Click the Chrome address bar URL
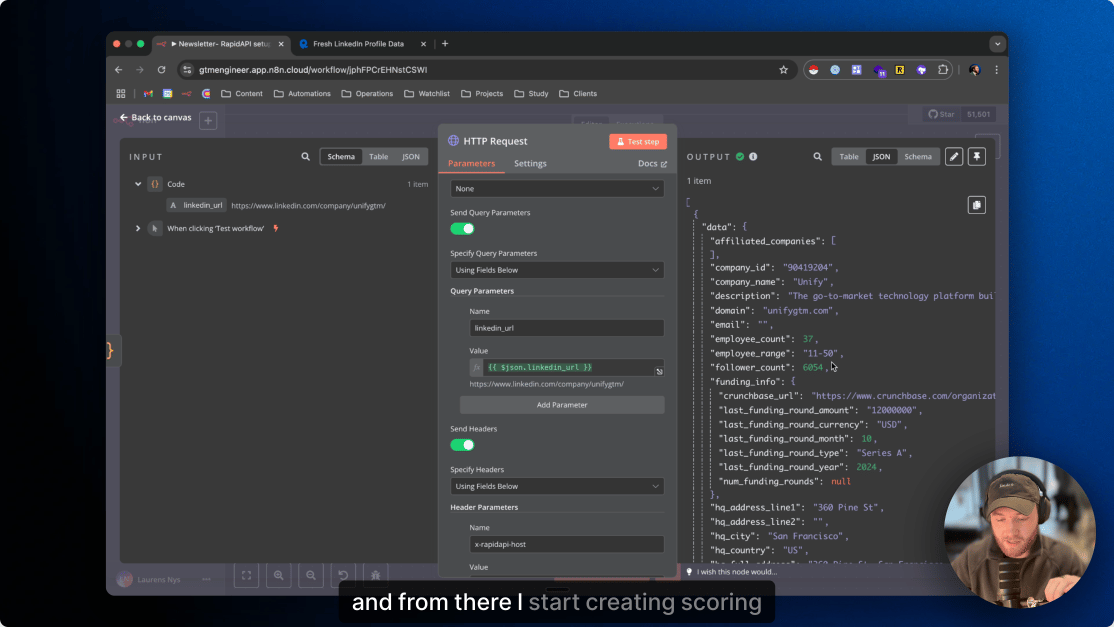This screenshot has height=627, width=1114. 313,70
